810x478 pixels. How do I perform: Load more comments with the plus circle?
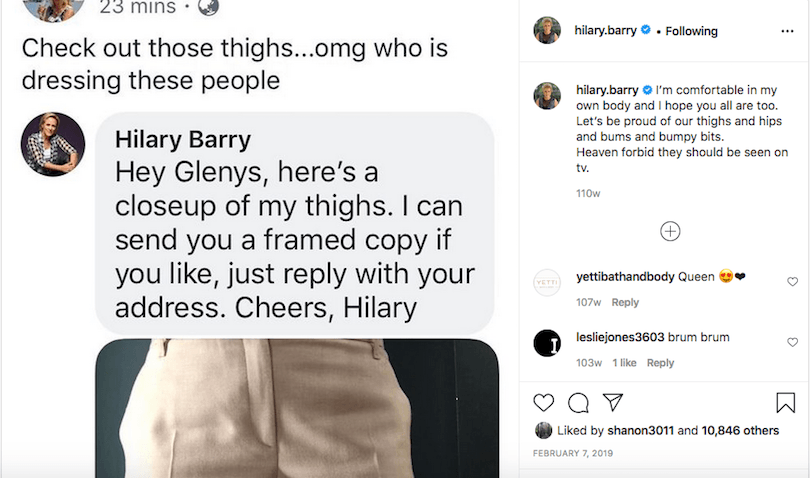[670, 231]
